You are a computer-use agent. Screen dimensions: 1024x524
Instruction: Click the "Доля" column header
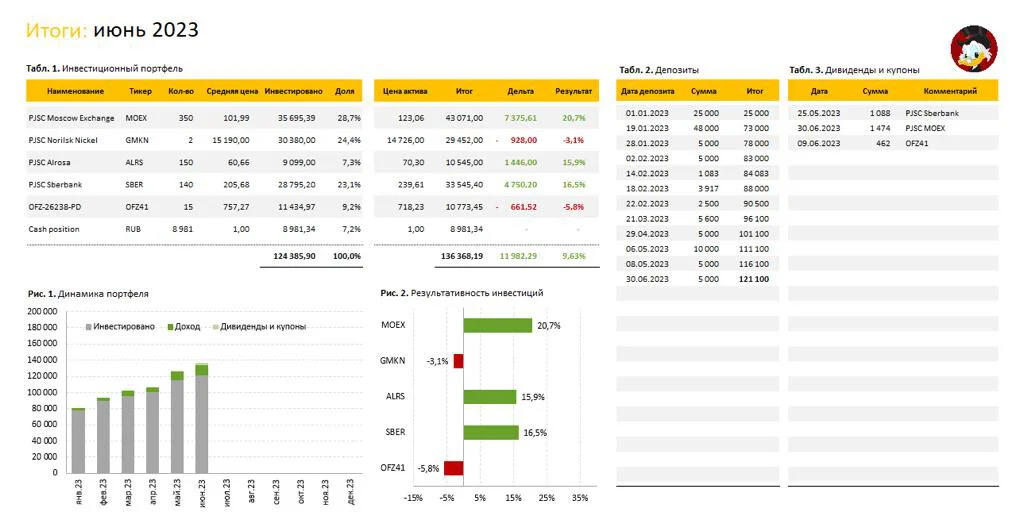tap(345, 91)
